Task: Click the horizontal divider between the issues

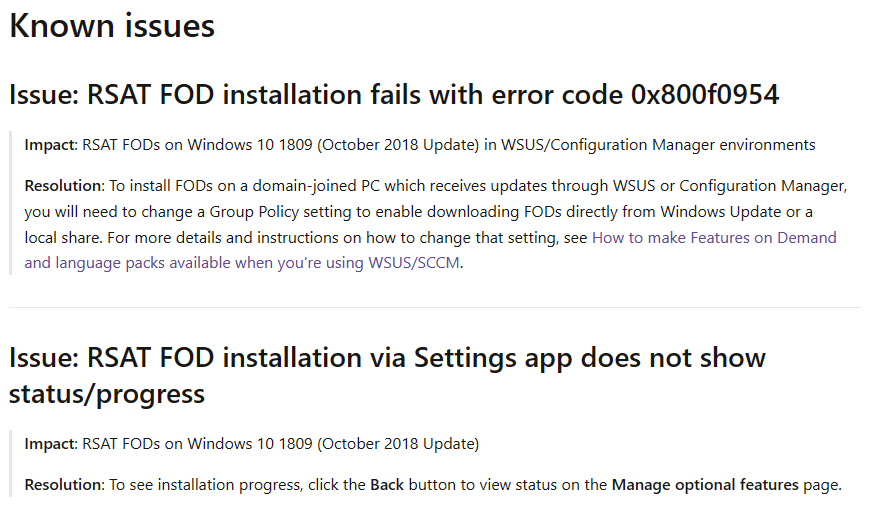Action: [x=434, y=307]
